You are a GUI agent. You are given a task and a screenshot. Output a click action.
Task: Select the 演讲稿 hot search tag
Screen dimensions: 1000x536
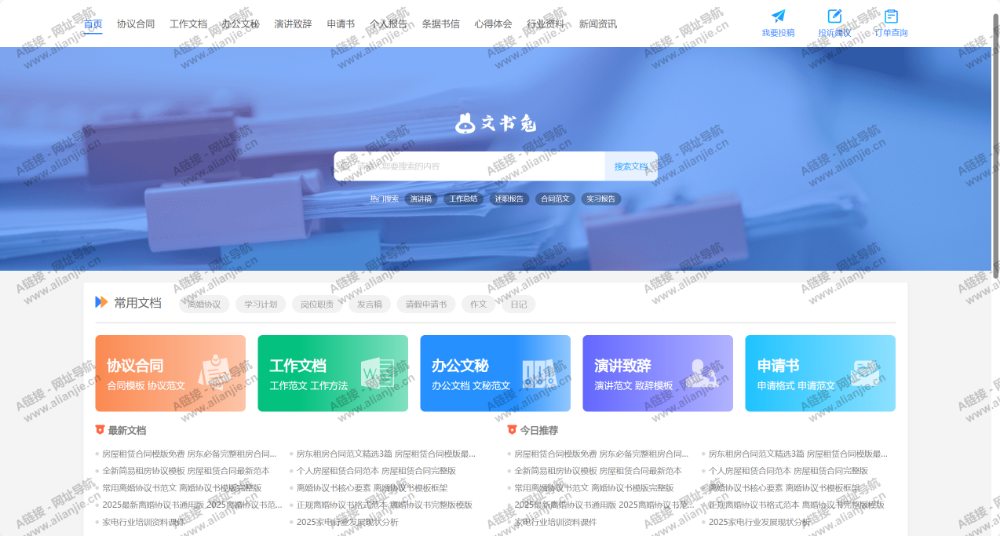[x=421, y=198]
